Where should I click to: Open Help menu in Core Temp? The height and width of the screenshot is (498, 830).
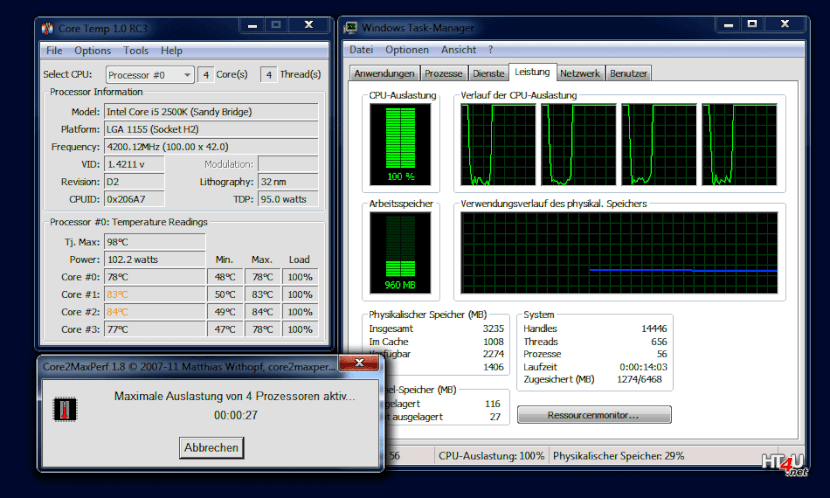(172, 50)
